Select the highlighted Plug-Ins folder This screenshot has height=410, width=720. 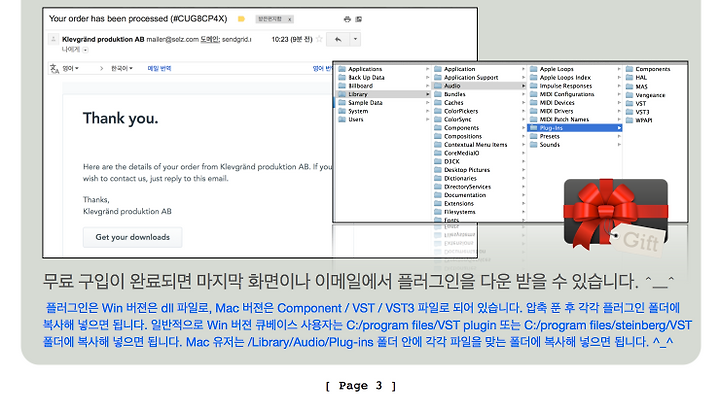[574, 128]
